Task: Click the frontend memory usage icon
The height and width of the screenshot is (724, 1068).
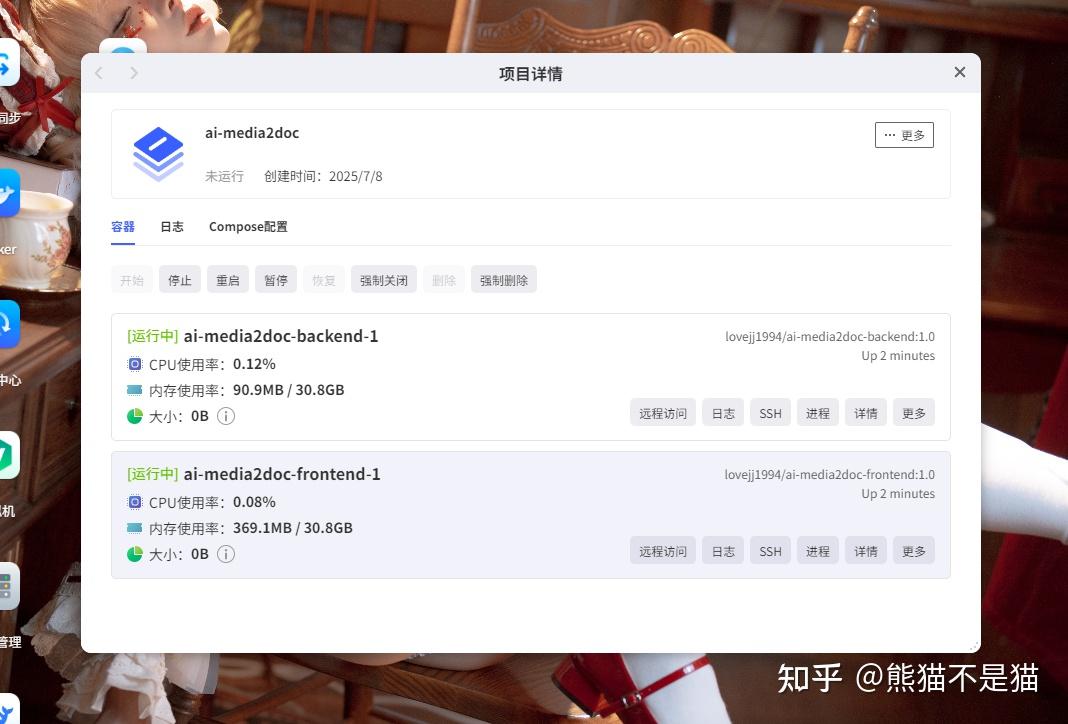Action: (x=135, y=528)
